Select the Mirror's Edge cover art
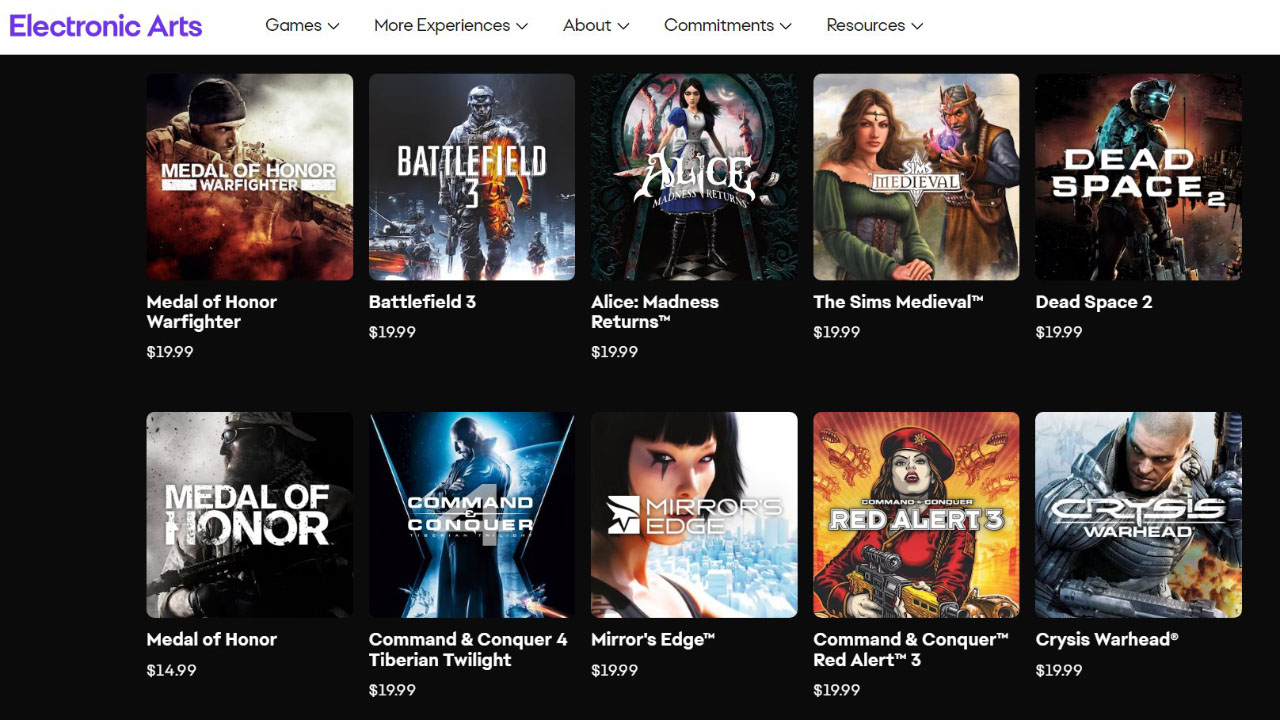Viewport: 1280px width, 720px height. pos(694,515)
